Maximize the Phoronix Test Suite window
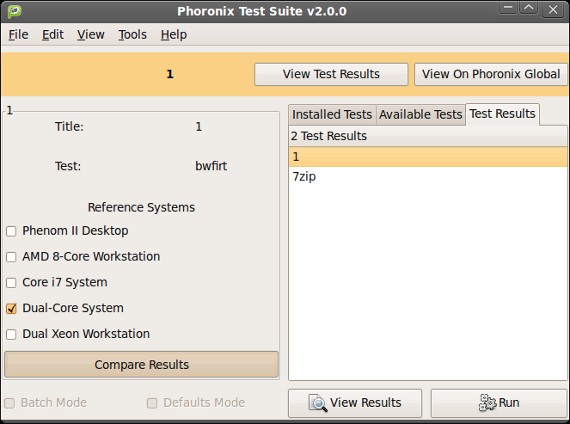570x424 pixels. pyautogui.click(x=529, y=8)
